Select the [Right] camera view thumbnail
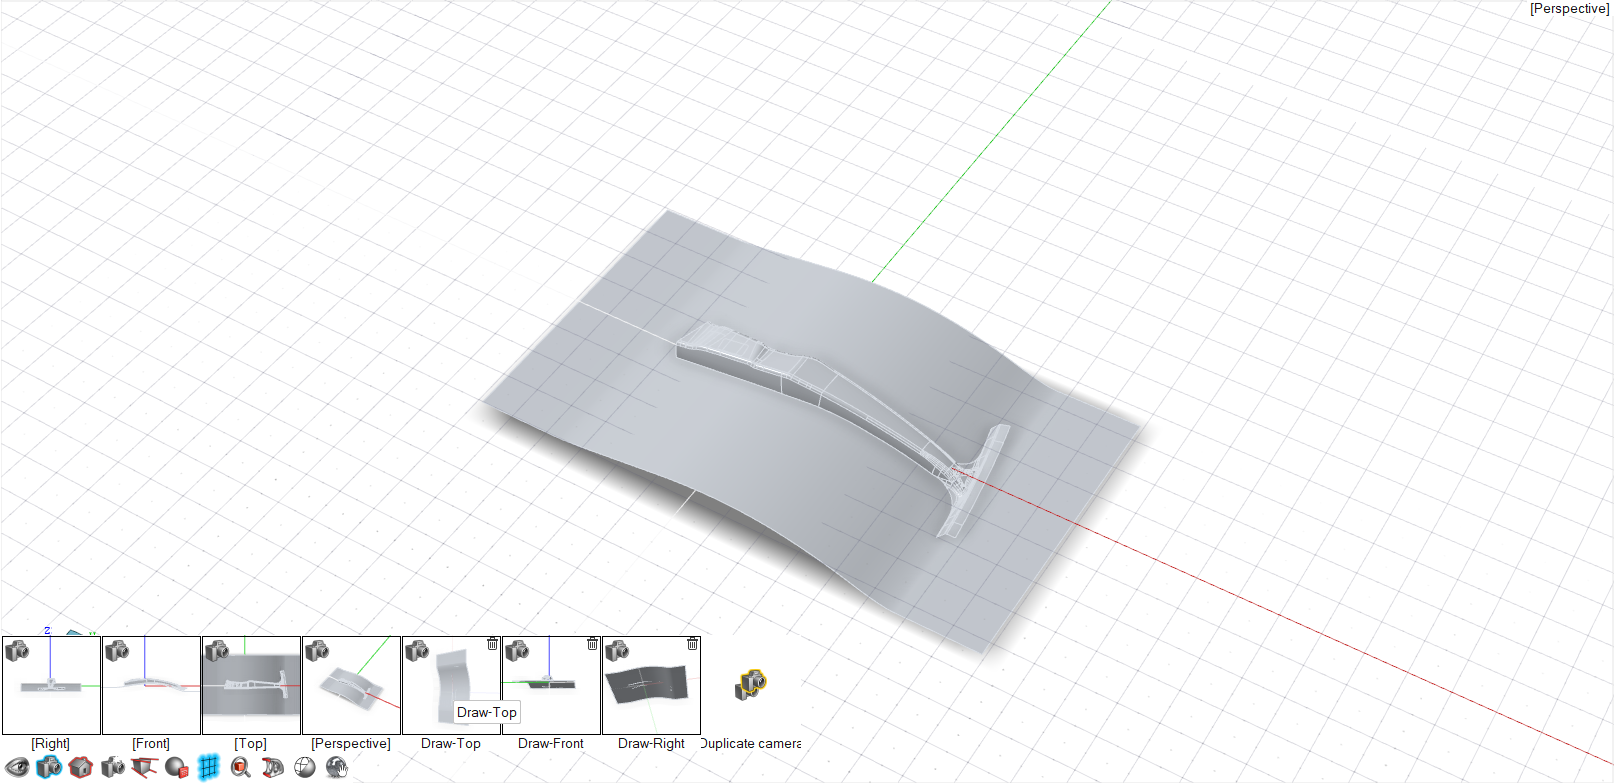1614x783 pixels. 51,686
